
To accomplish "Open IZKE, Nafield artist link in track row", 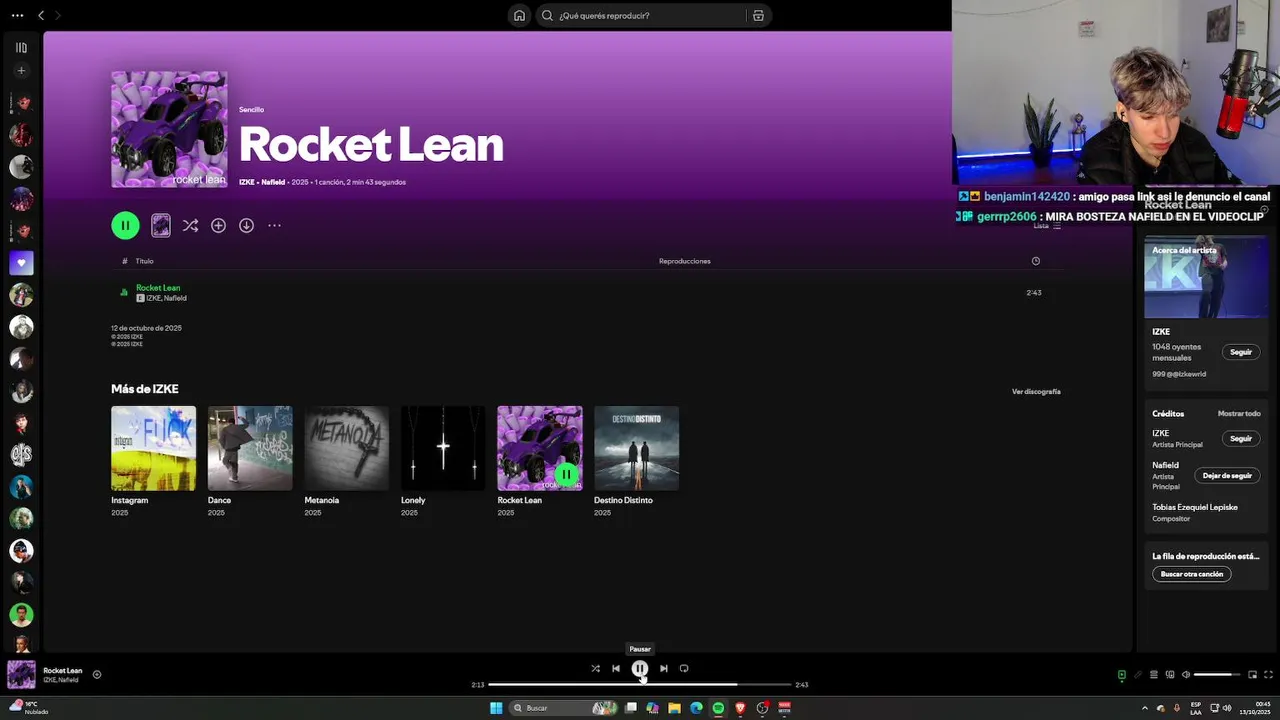I will point(166,298).
